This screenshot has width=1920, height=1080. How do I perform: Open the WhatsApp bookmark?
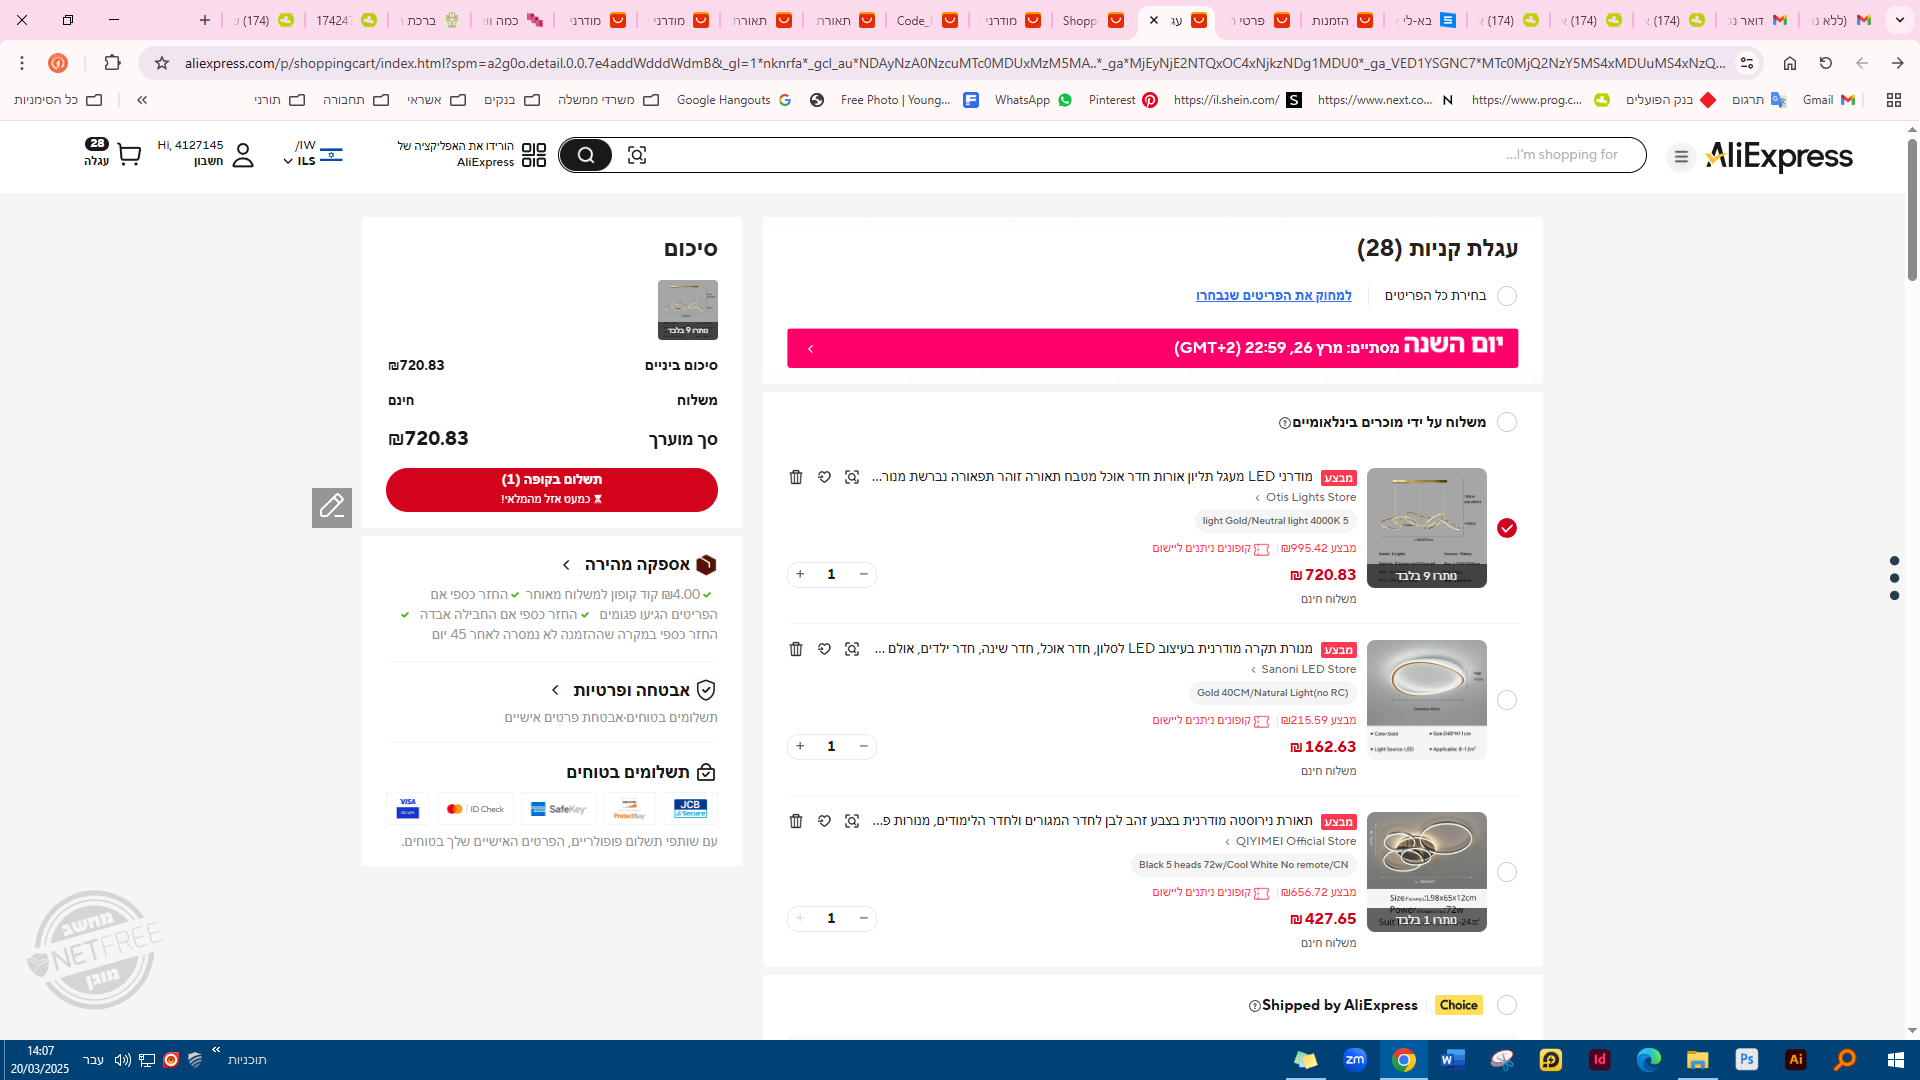tap(1032, 100)
